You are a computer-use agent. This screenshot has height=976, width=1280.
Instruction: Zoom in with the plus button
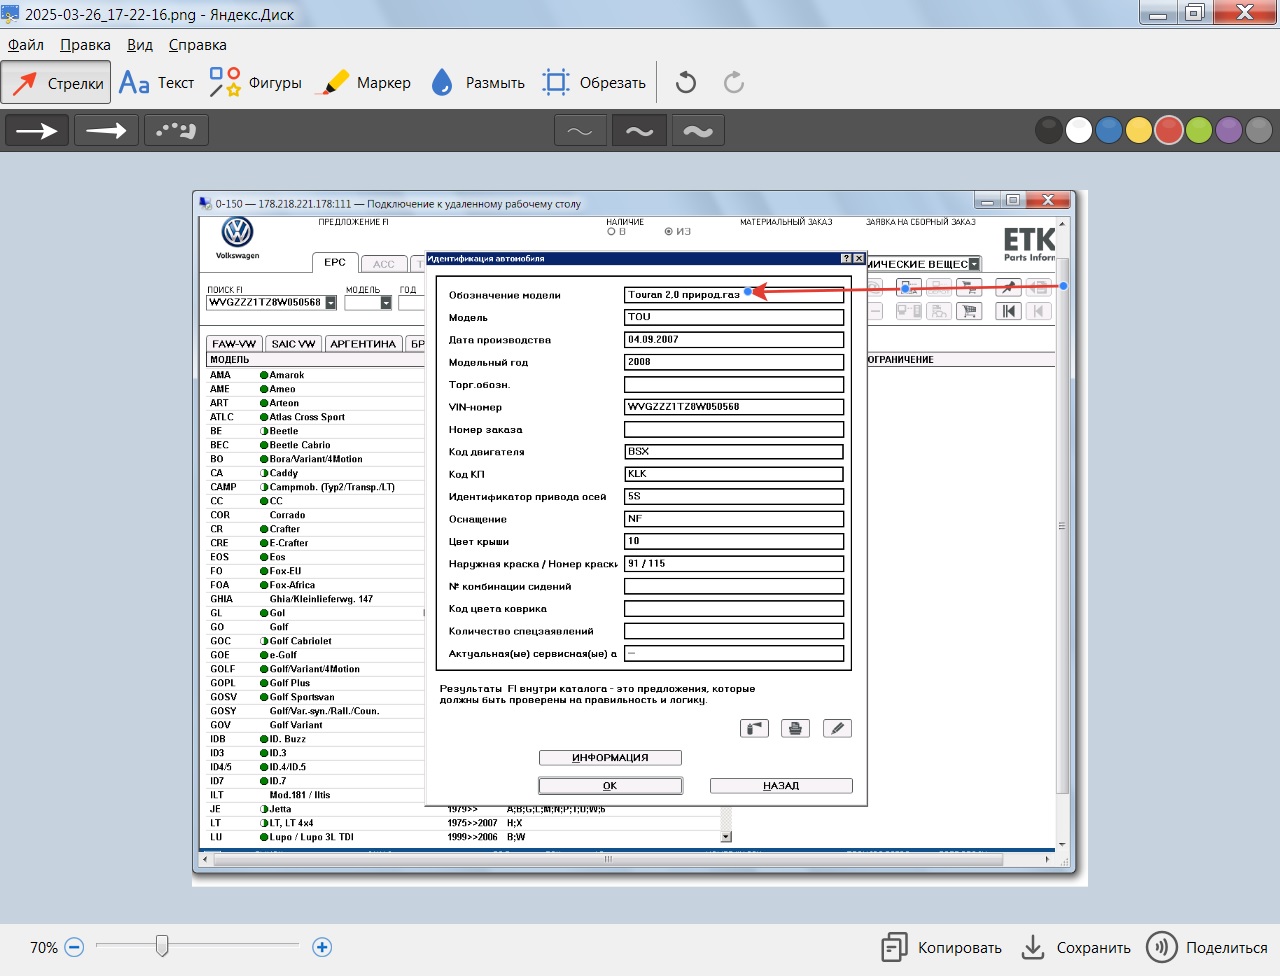322,947
